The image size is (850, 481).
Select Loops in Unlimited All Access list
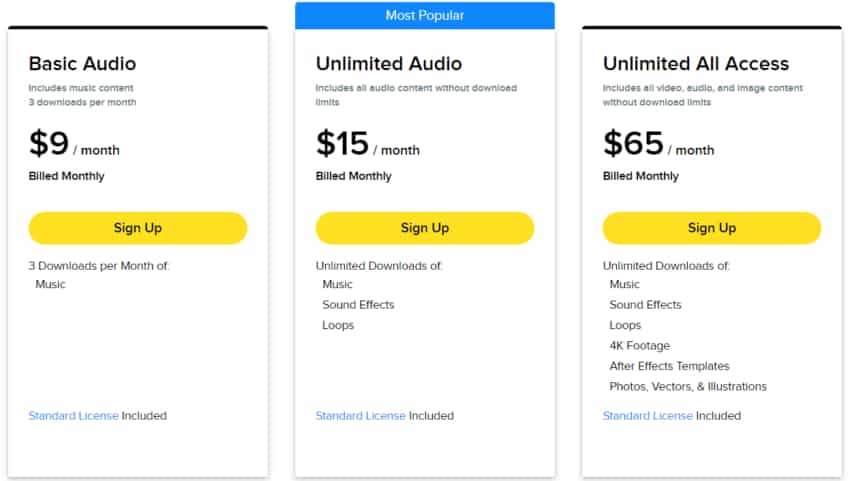(625, 325)
